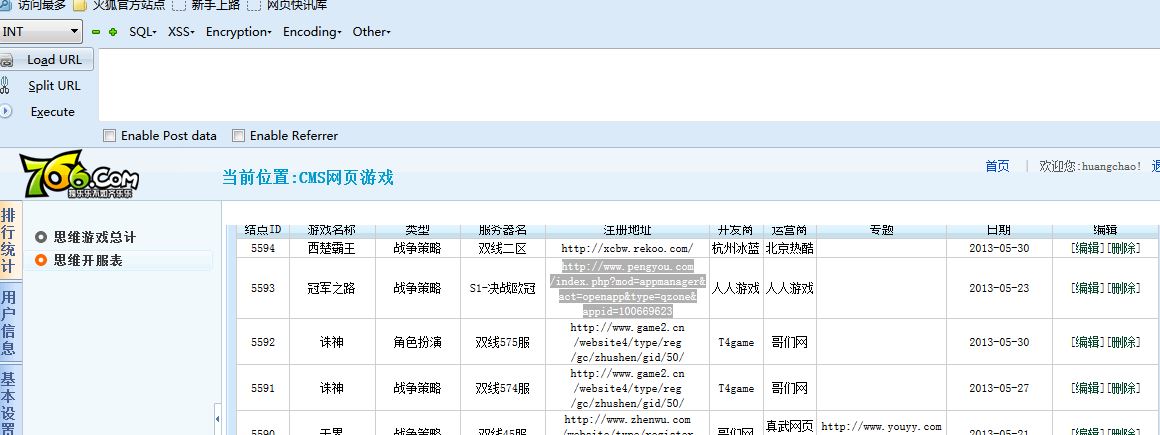Click 删除 link for row 5593

click(1122, 288)
